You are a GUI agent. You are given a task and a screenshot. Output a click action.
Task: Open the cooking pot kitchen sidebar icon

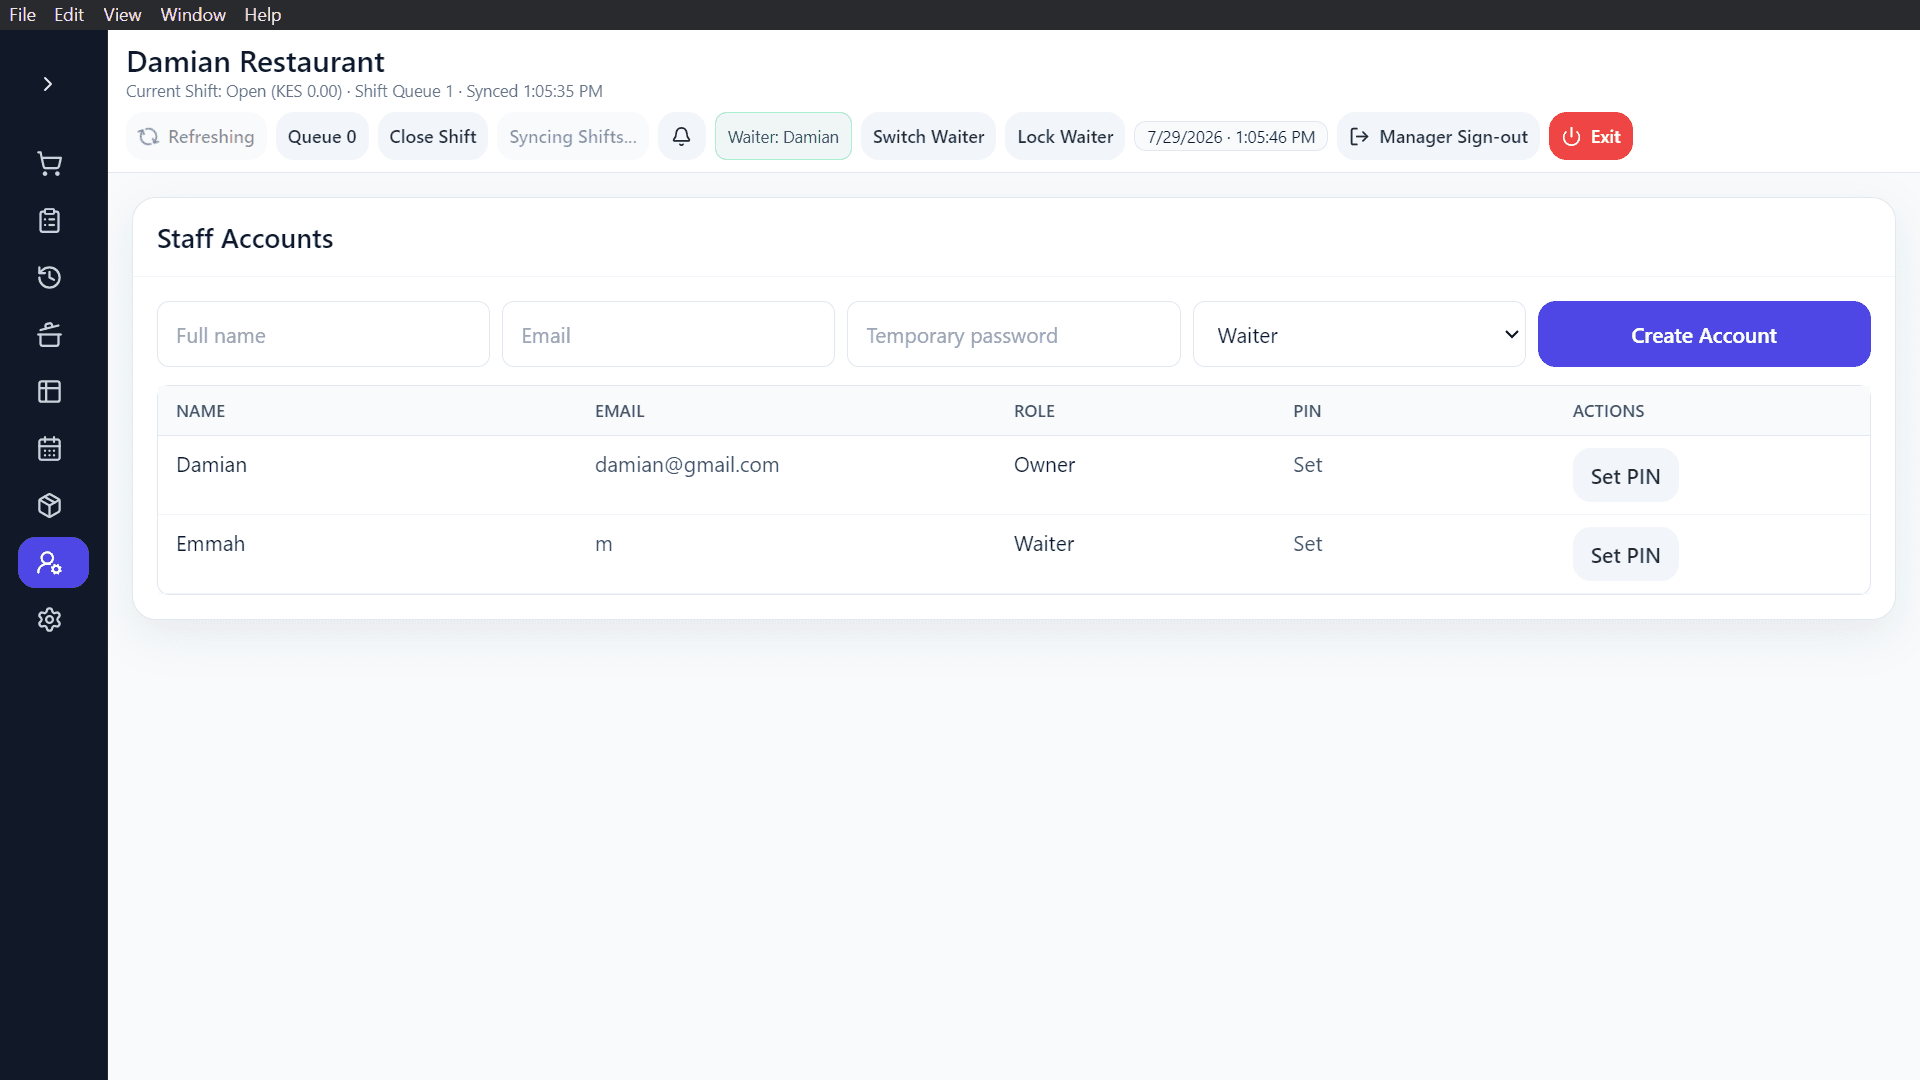point(49,335)
